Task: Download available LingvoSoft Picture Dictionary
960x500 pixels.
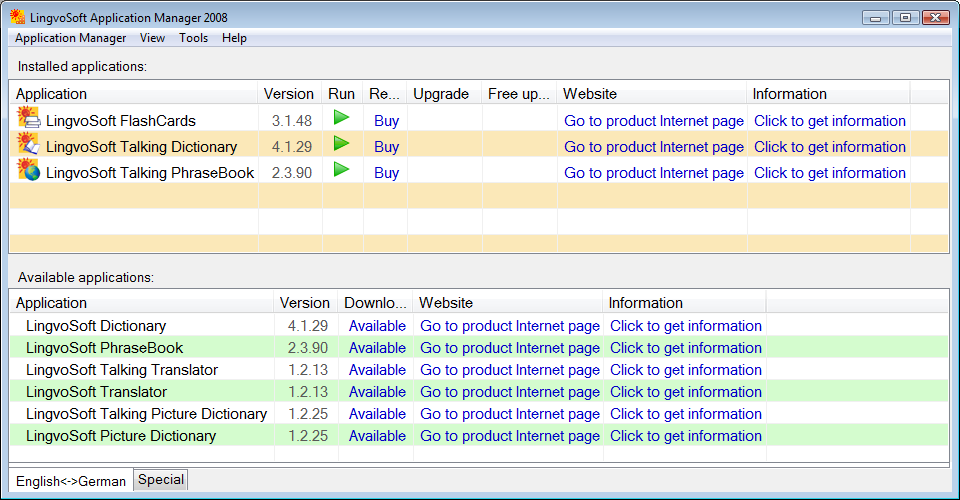Action: click(377, 436)
